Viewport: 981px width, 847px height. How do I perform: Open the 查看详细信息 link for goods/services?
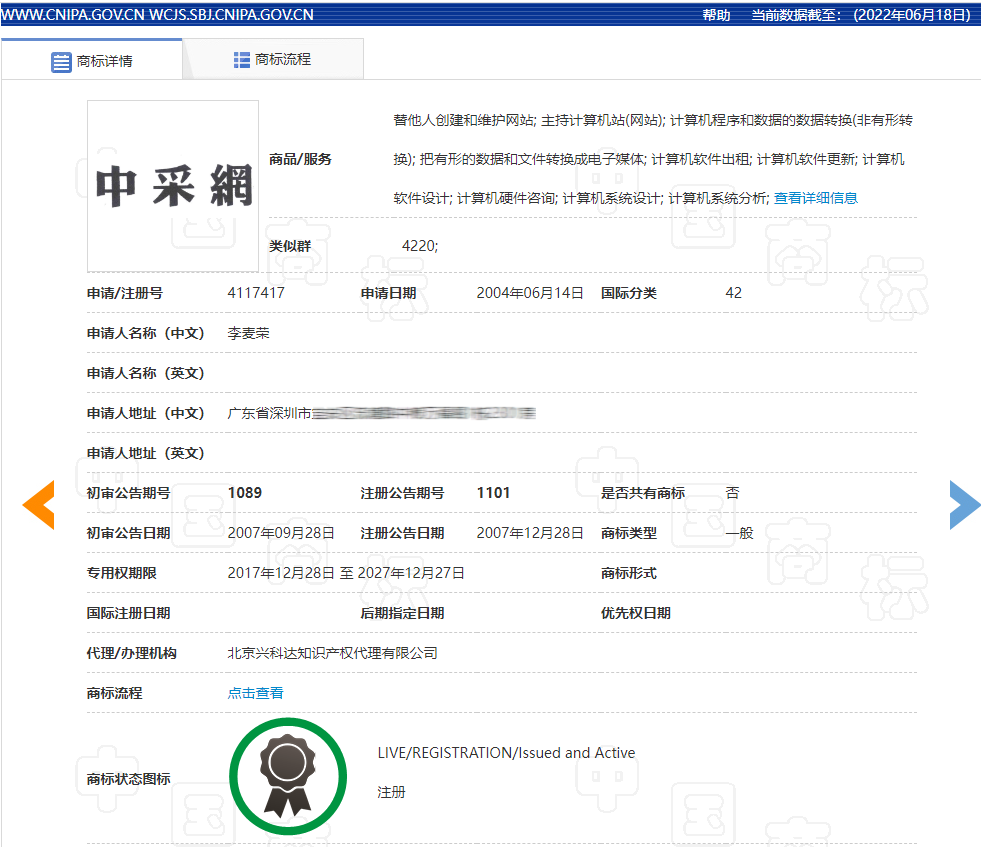tap(815, 198)
